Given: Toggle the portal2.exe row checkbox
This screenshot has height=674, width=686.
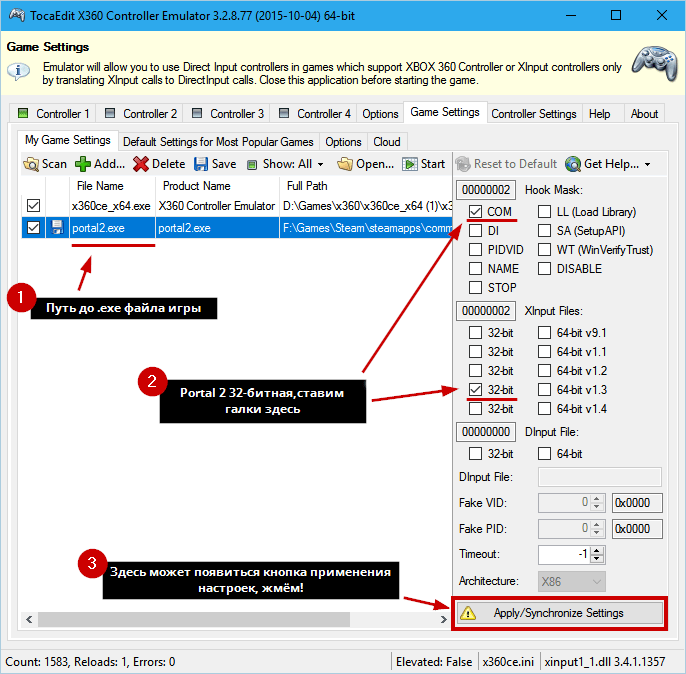Looking at the screenshot, I should pyautogui.click(x=33, y=228).
